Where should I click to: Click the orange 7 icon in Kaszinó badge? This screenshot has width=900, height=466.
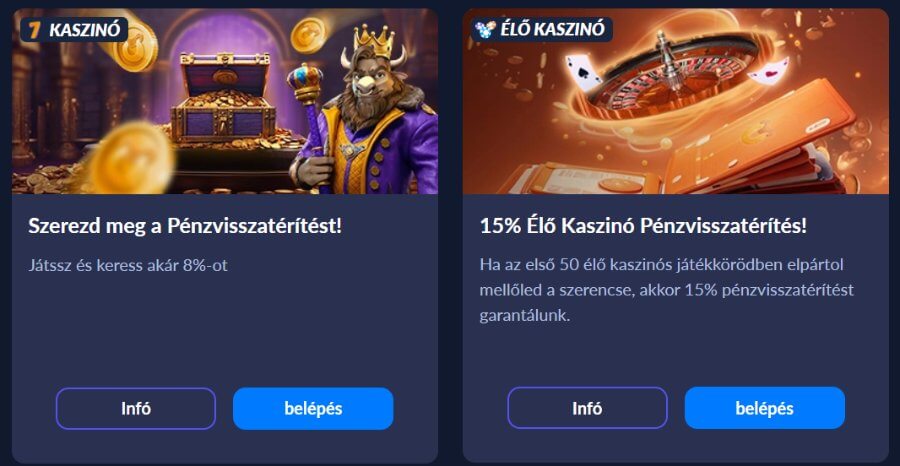click(x=34, y=30)
